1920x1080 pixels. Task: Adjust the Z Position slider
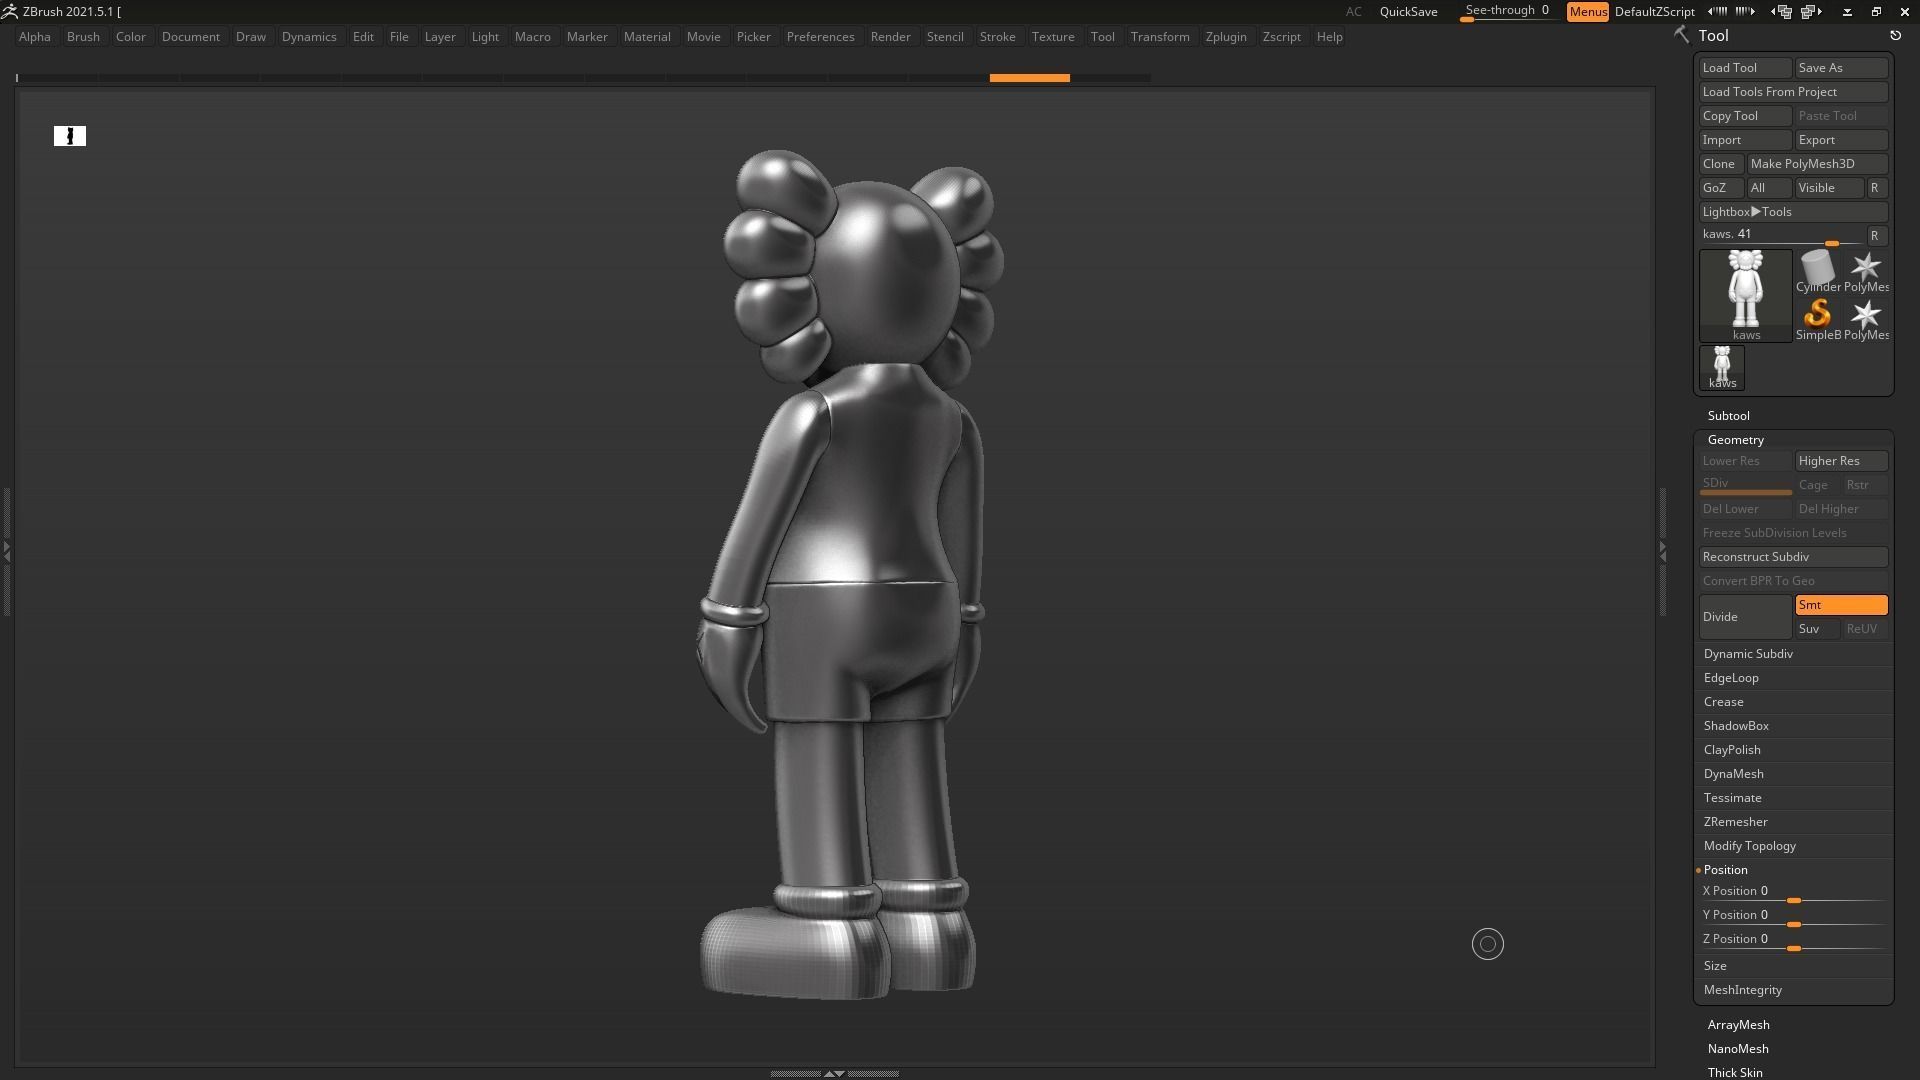click(x=1793, y=940)
